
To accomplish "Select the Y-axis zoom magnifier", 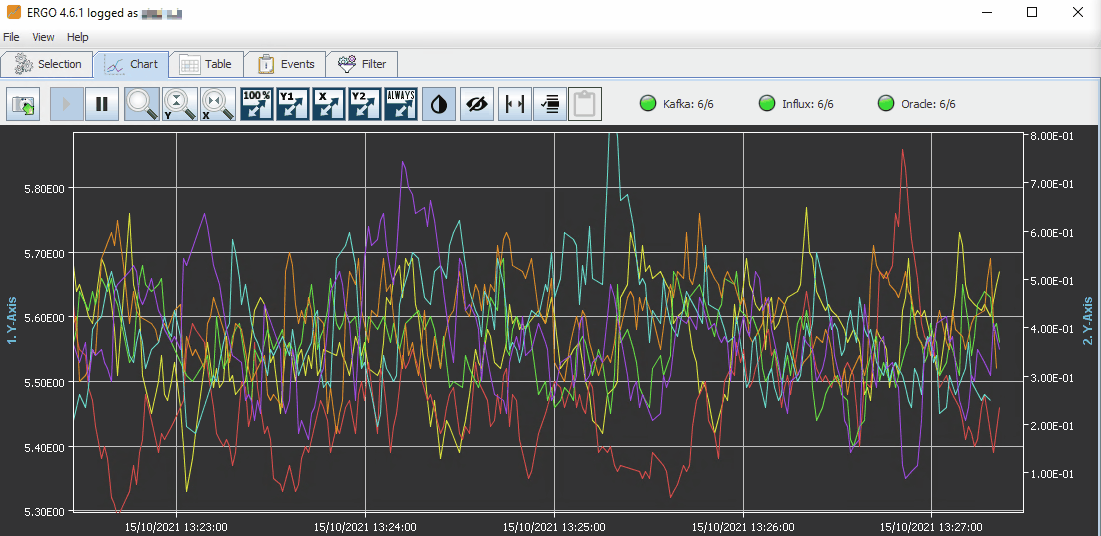I will (x=180, y=104).
